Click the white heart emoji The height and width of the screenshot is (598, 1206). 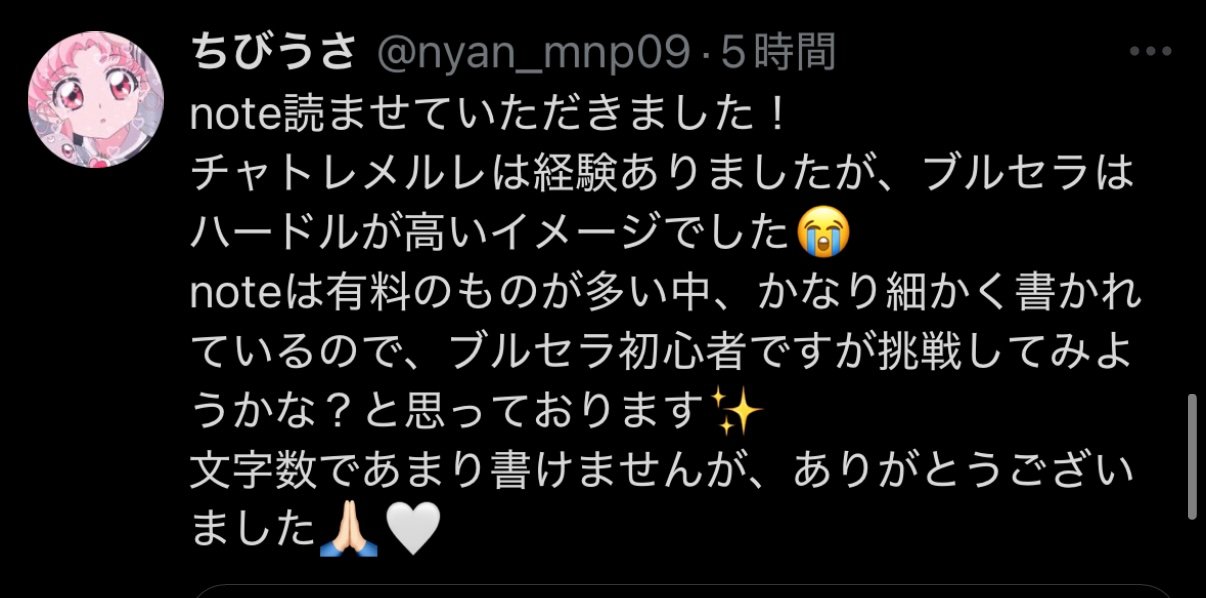[413, 531]
